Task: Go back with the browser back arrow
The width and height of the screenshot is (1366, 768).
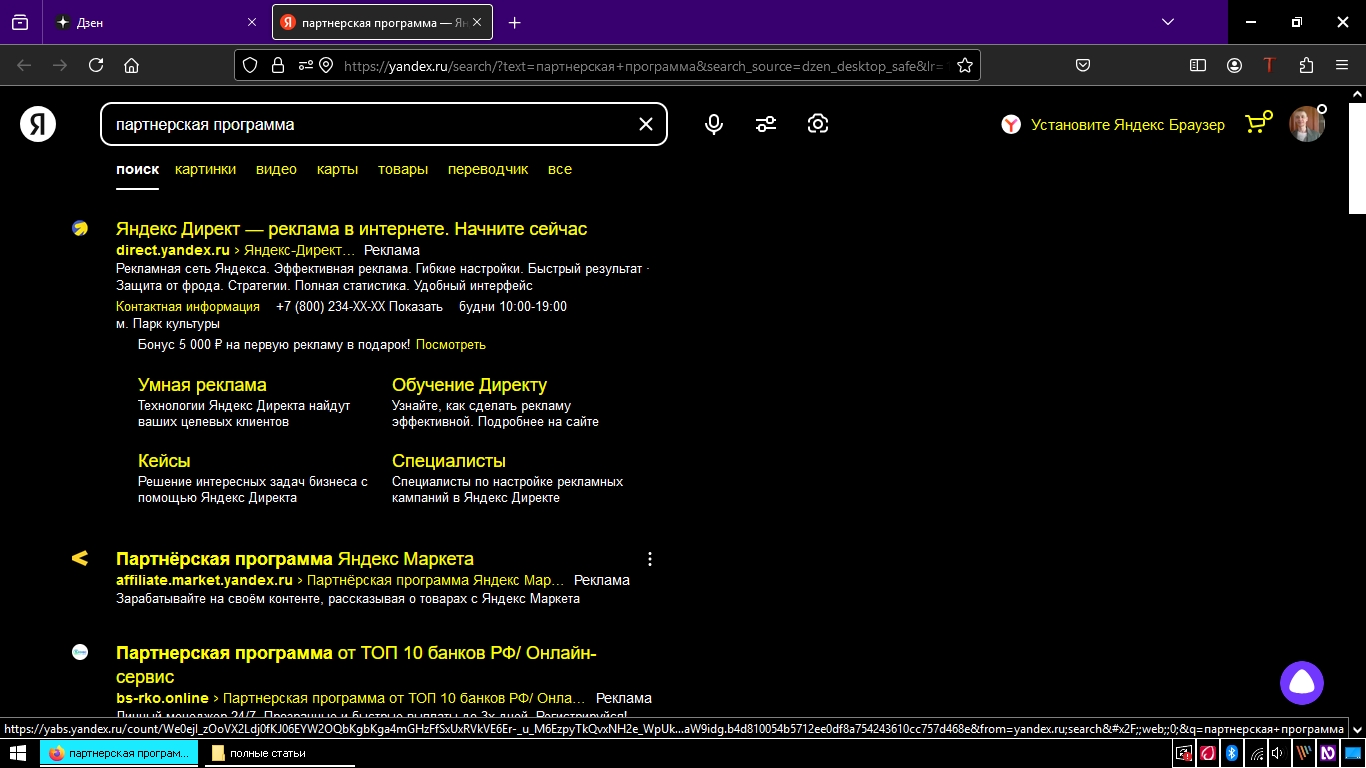Action: tap(24, 65)
